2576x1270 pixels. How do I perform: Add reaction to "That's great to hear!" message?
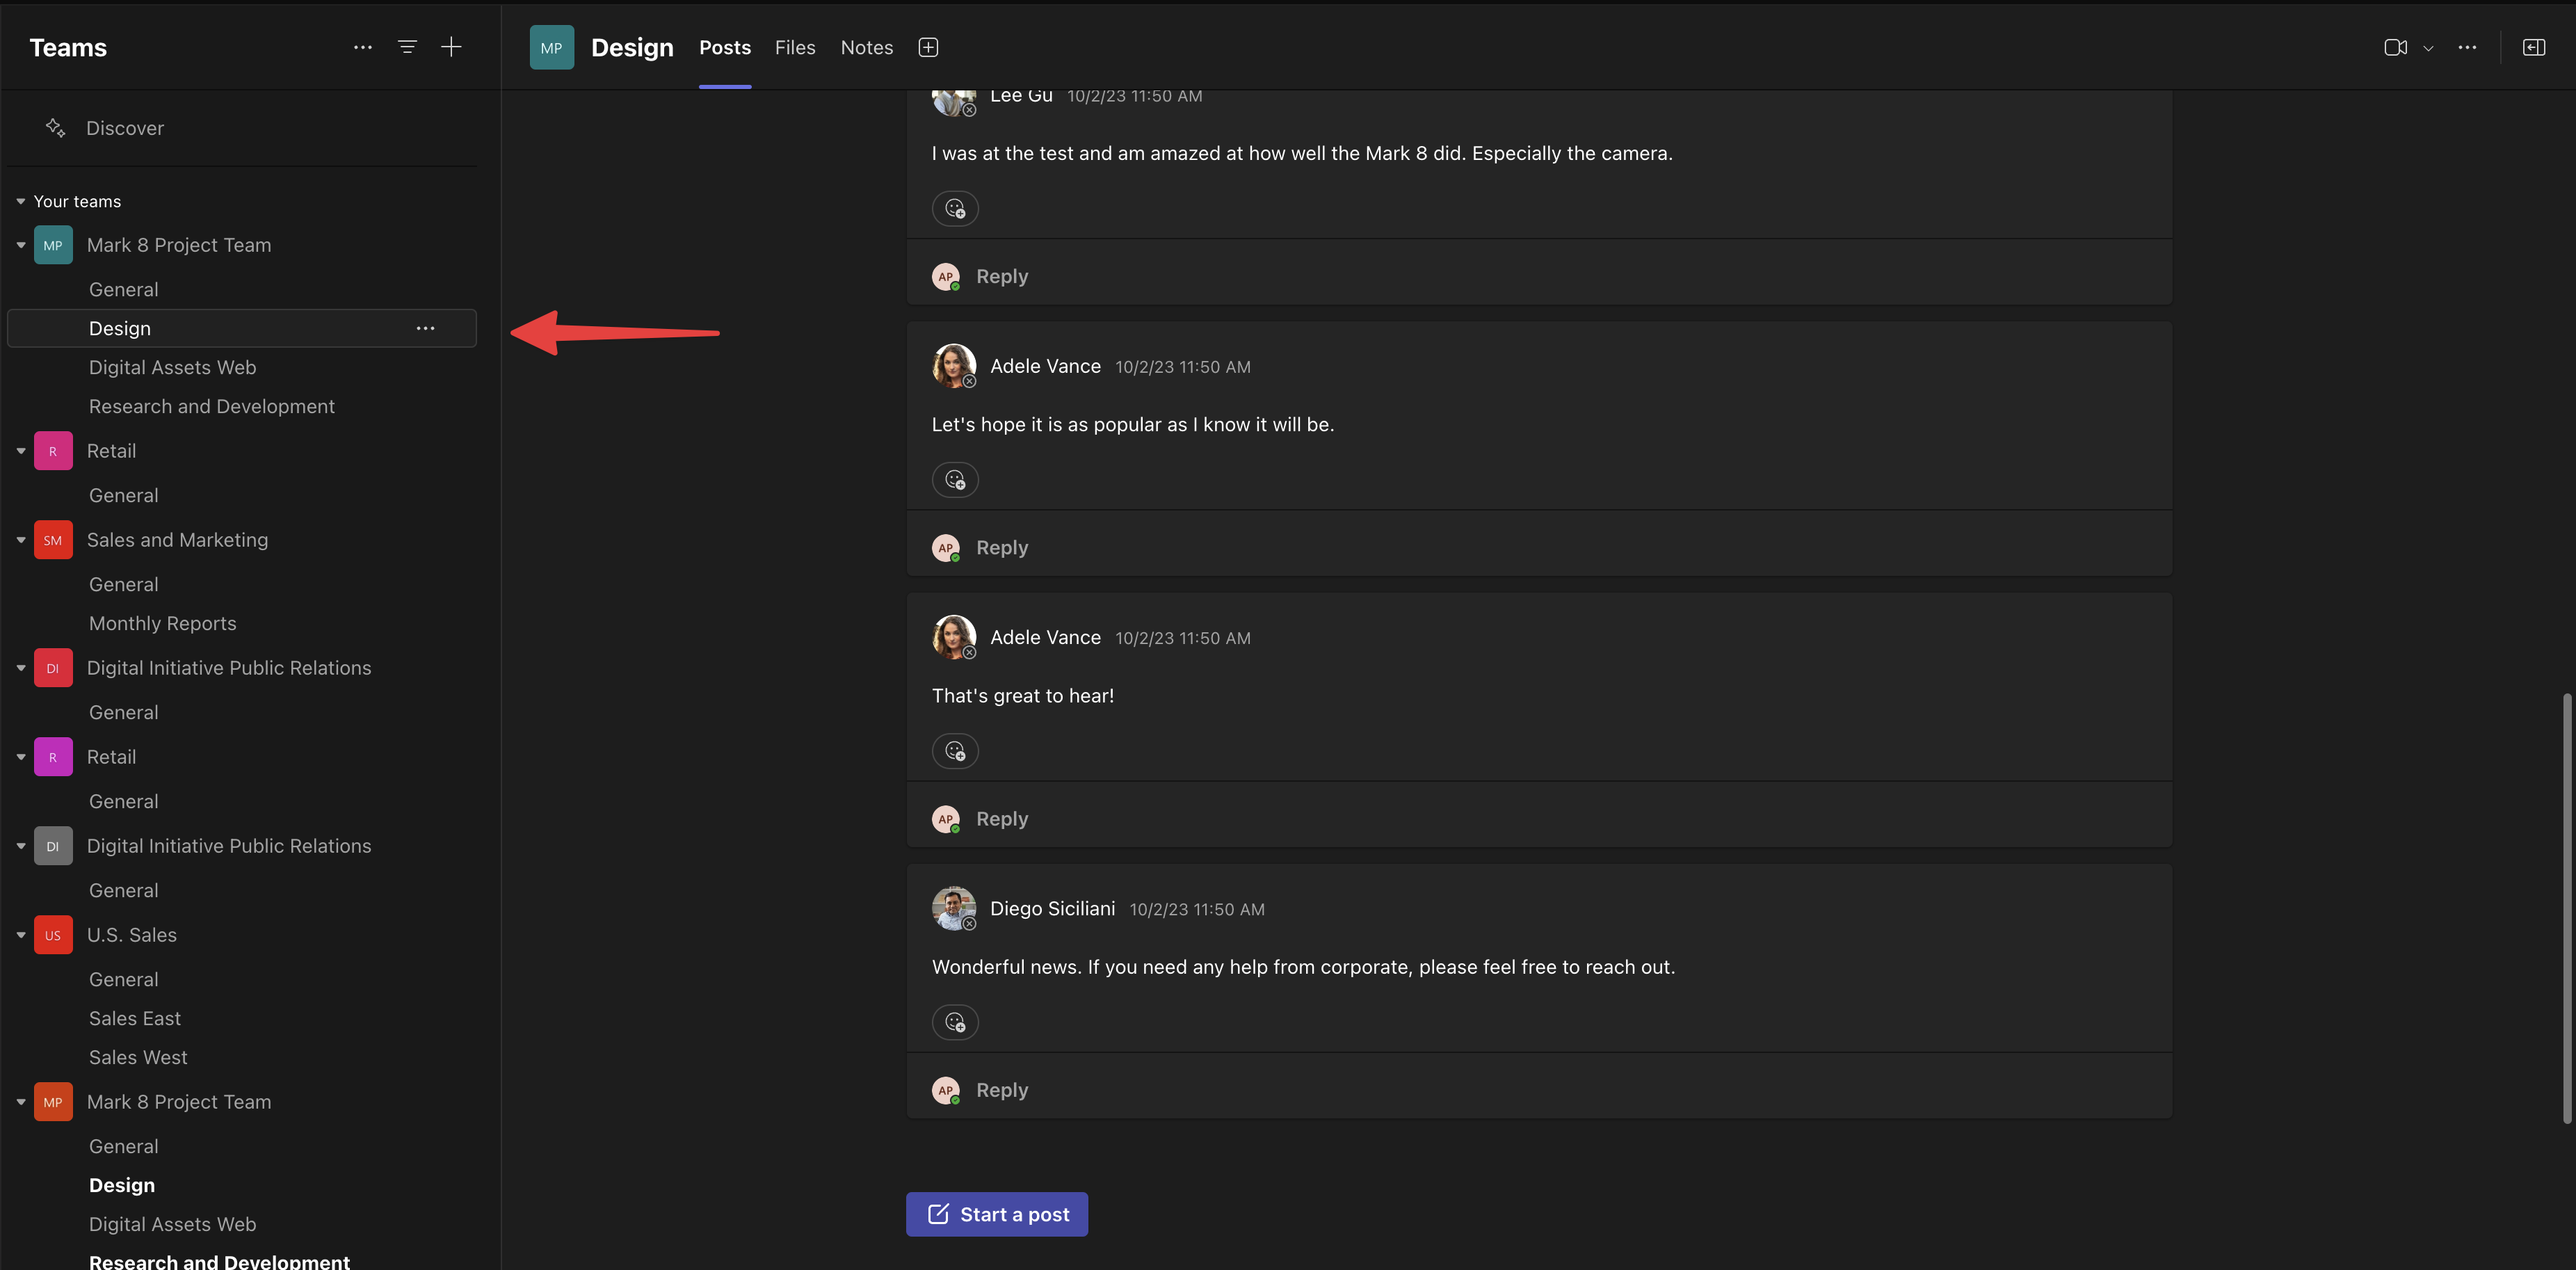pyautogui.click(x=955, y=750)
